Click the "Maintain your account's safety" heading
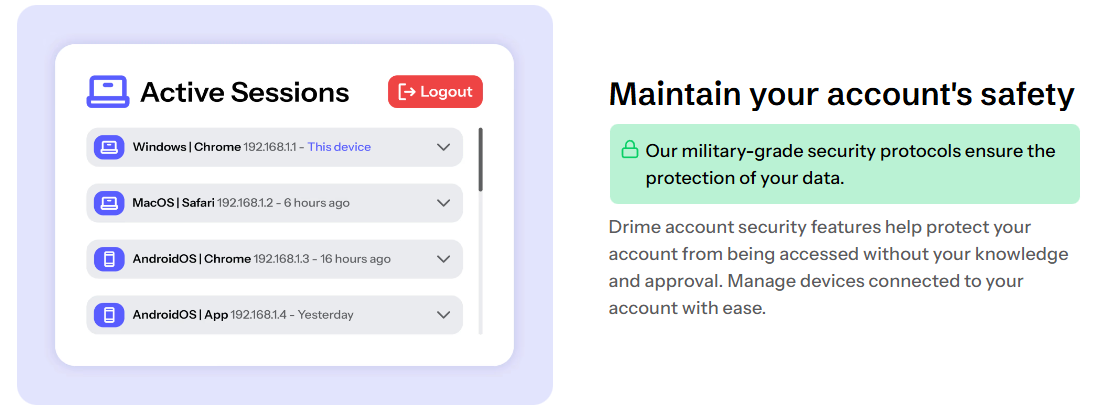The width and height of the screenshot is (1096, 411). [841, 94]
